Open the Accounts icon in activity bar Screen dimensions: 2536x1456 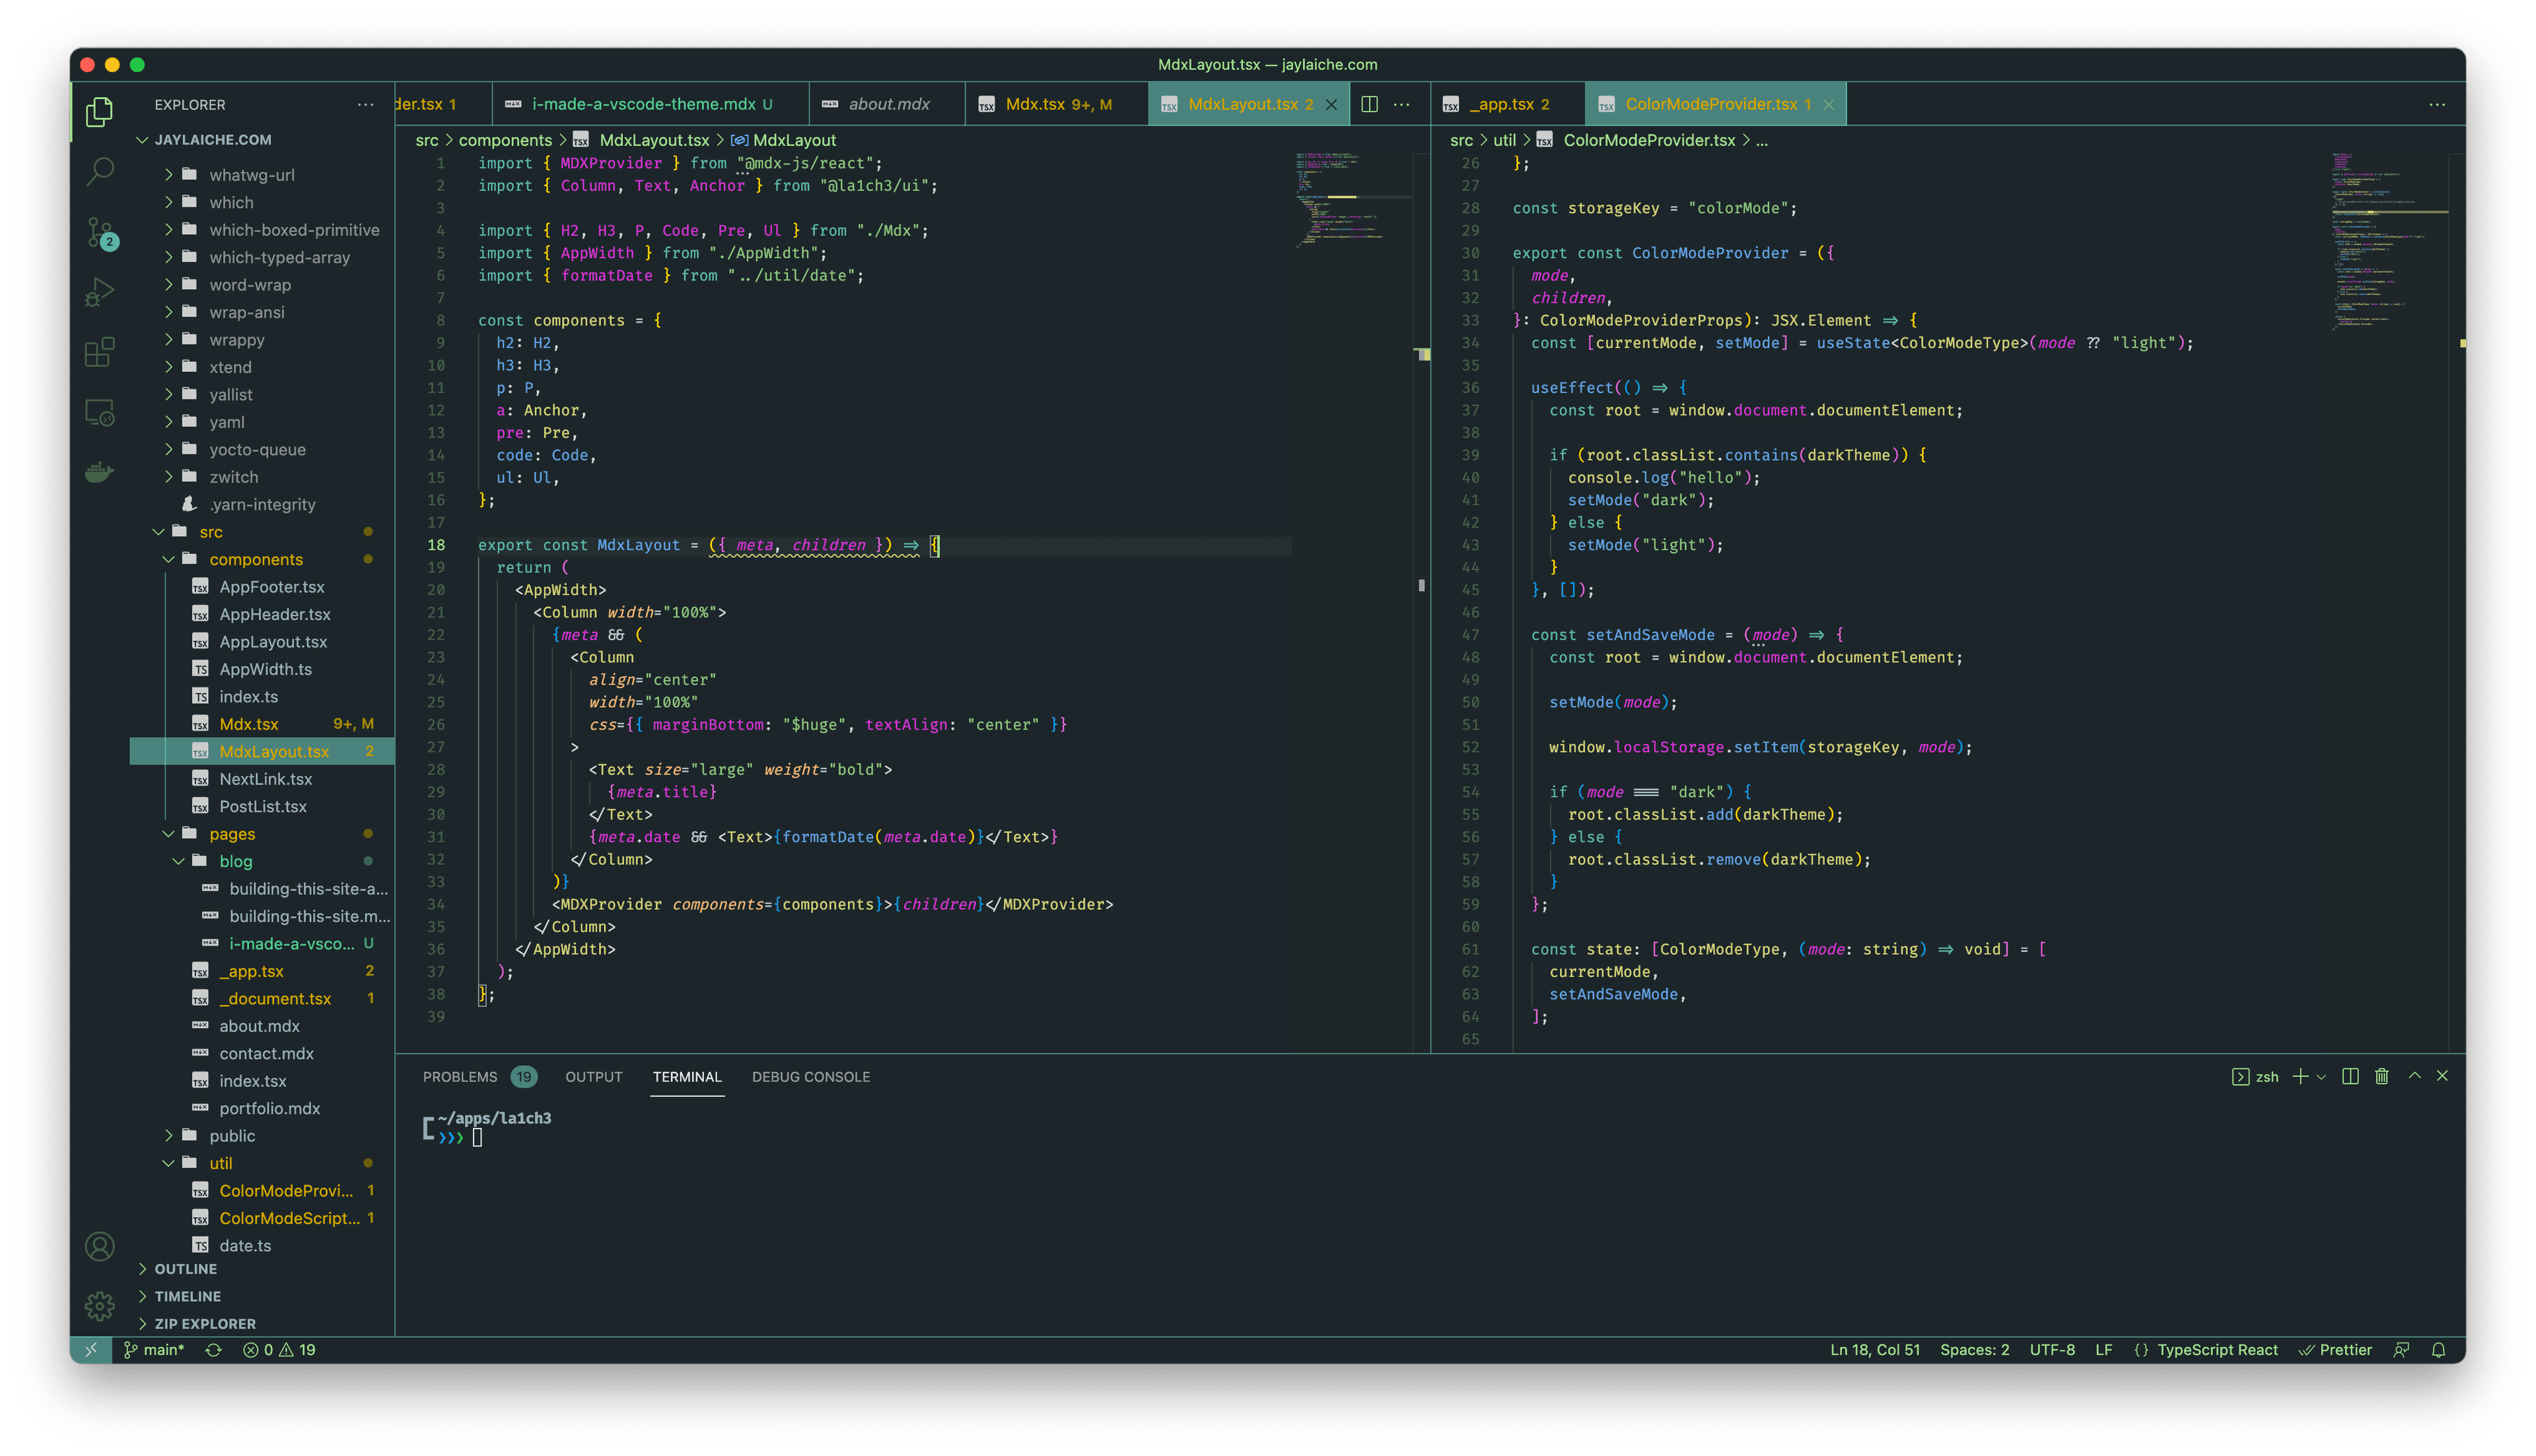pos(99,1246)
